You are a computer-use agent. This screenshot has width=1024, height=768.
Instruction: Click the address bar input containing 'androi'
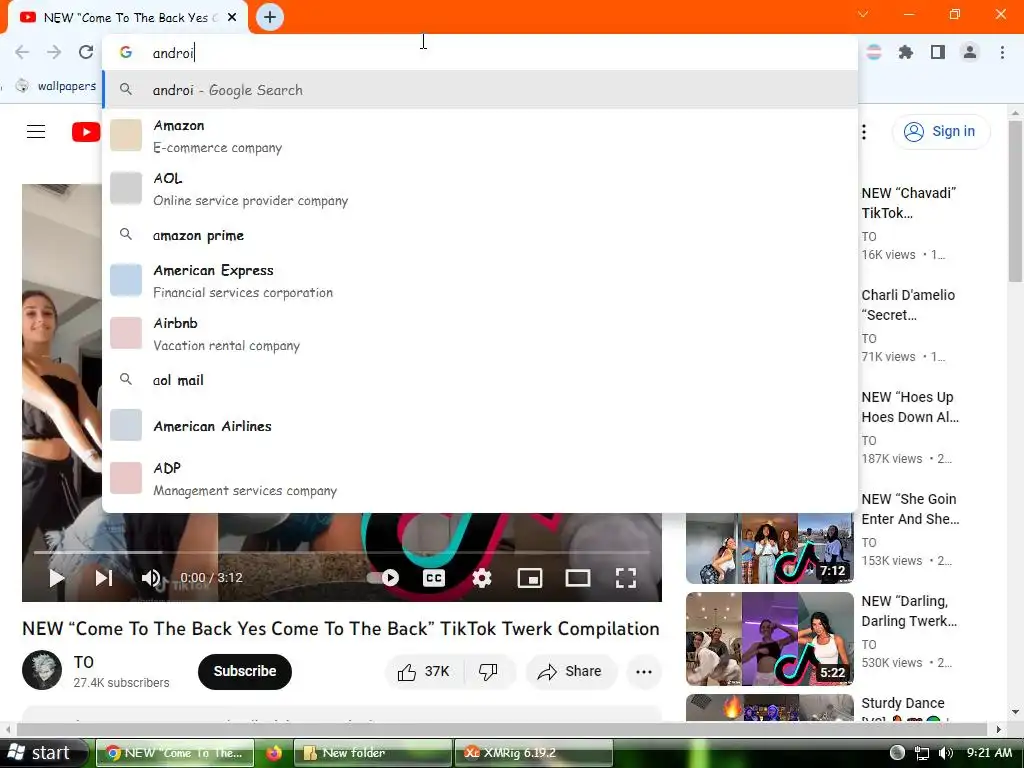click(480, 53)
